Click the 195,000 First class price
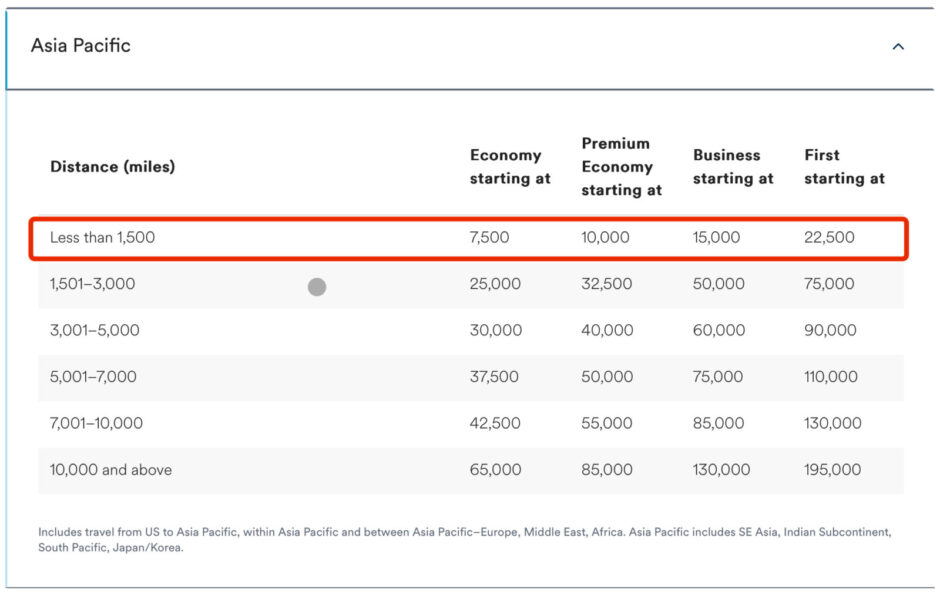940x592 pixels. click(832, 470)
